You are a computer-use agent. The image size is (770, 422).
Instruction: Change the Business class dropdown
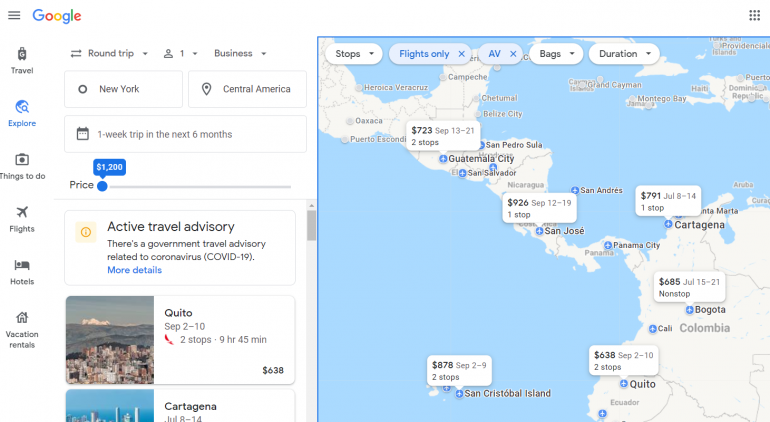[x=240, y=54]
